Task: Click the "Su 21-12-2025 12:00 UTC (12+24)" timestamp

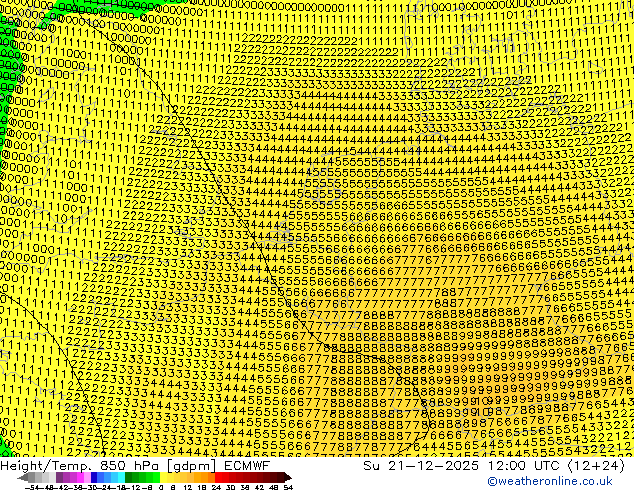Action: pos(494,466)
